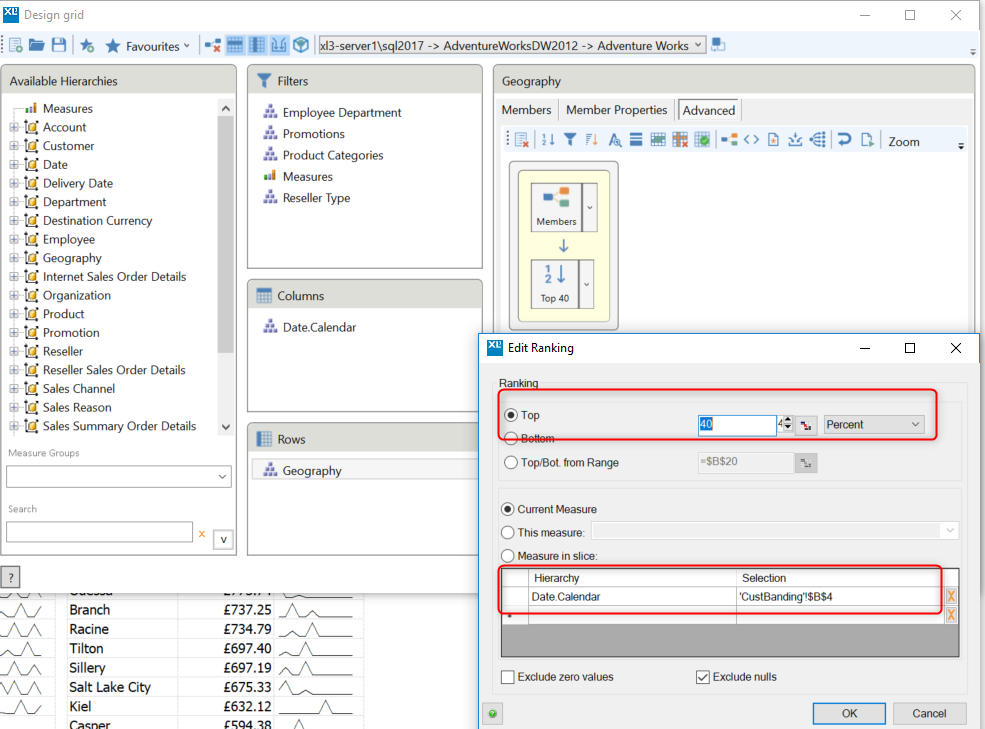Expand the Geography hierarchy tree node

(x=14, y=258)
